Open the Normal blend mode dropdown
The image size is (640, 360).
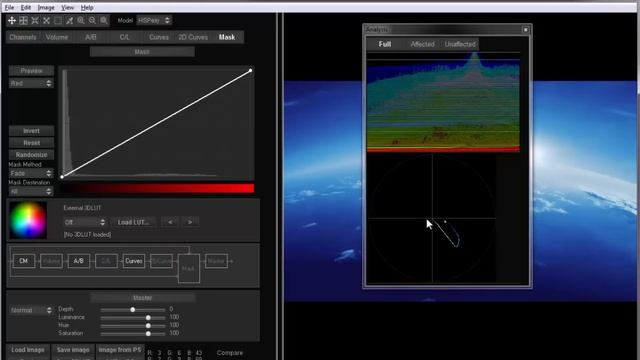[31, 310]
